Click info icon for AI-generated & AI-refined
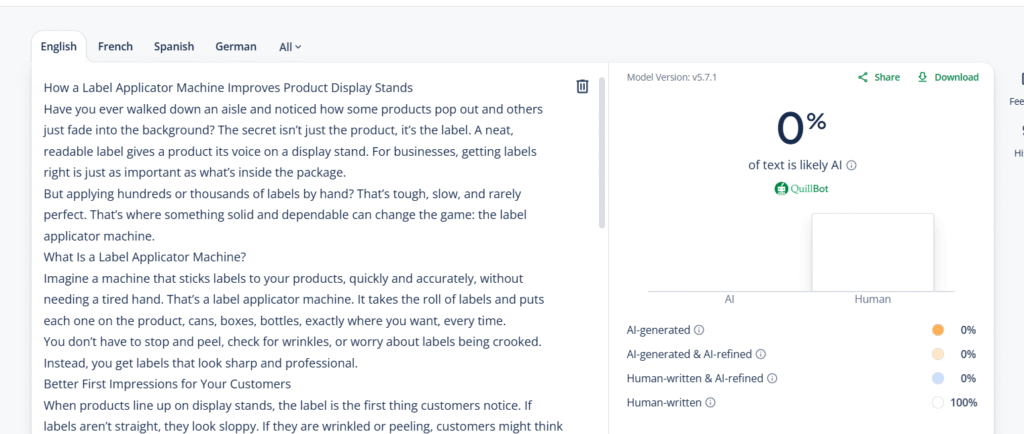 pyautogui.click(x=761, y=354)
